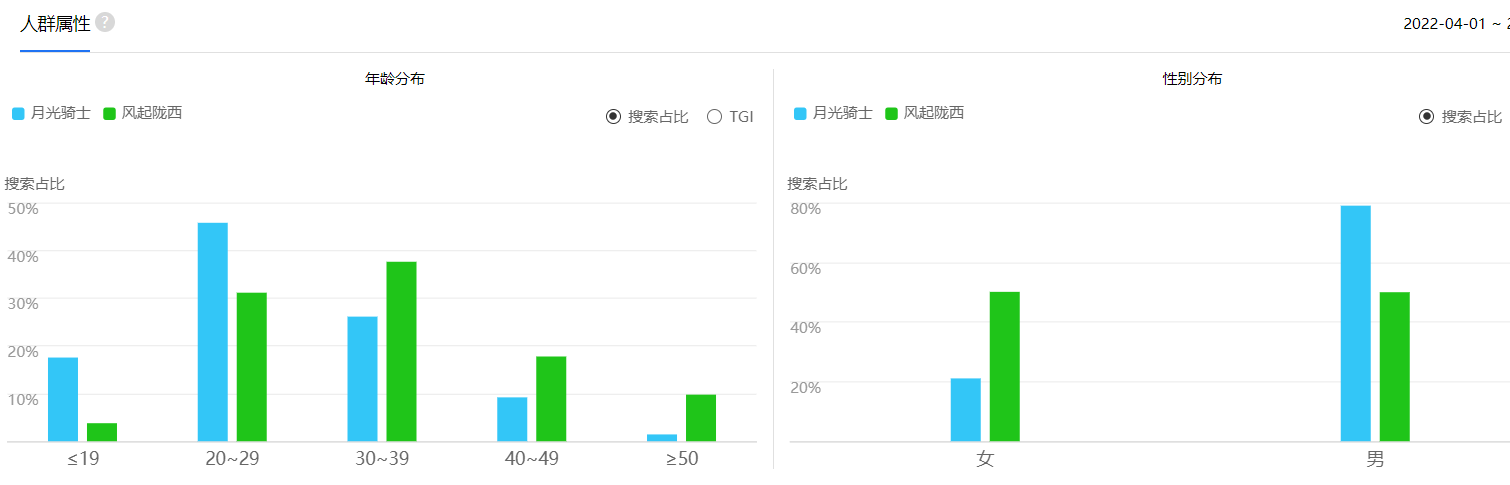
Task: Click the blue 男 gender bar
Action: pos(1355,324)
